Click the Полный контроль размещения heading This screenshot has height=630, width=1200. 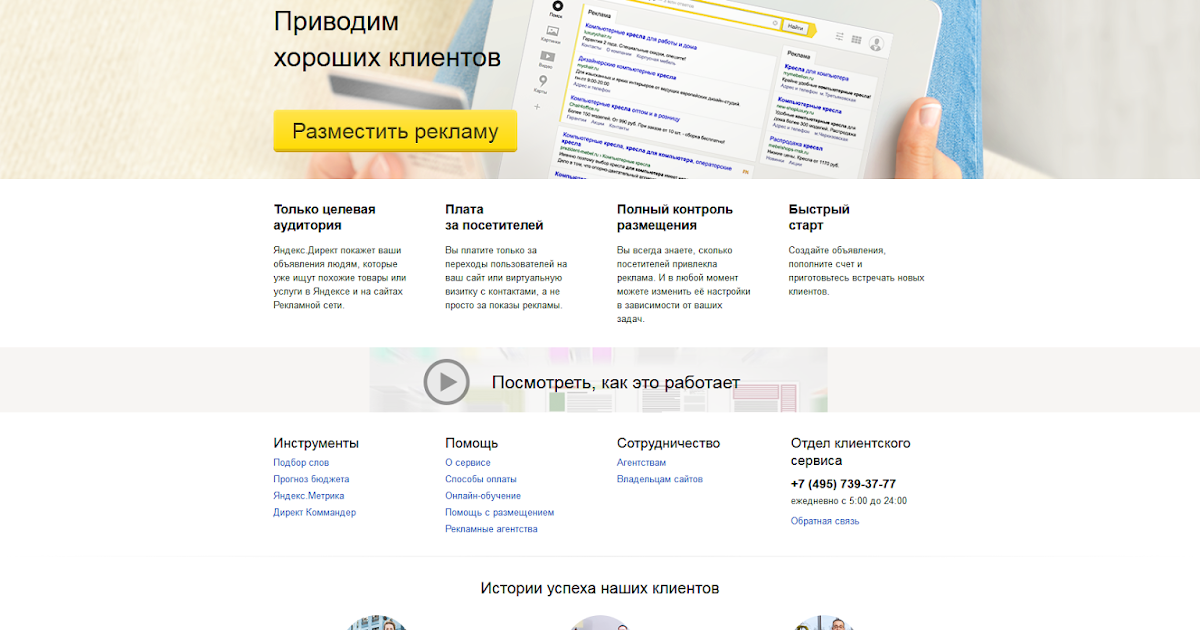point(675,217)
